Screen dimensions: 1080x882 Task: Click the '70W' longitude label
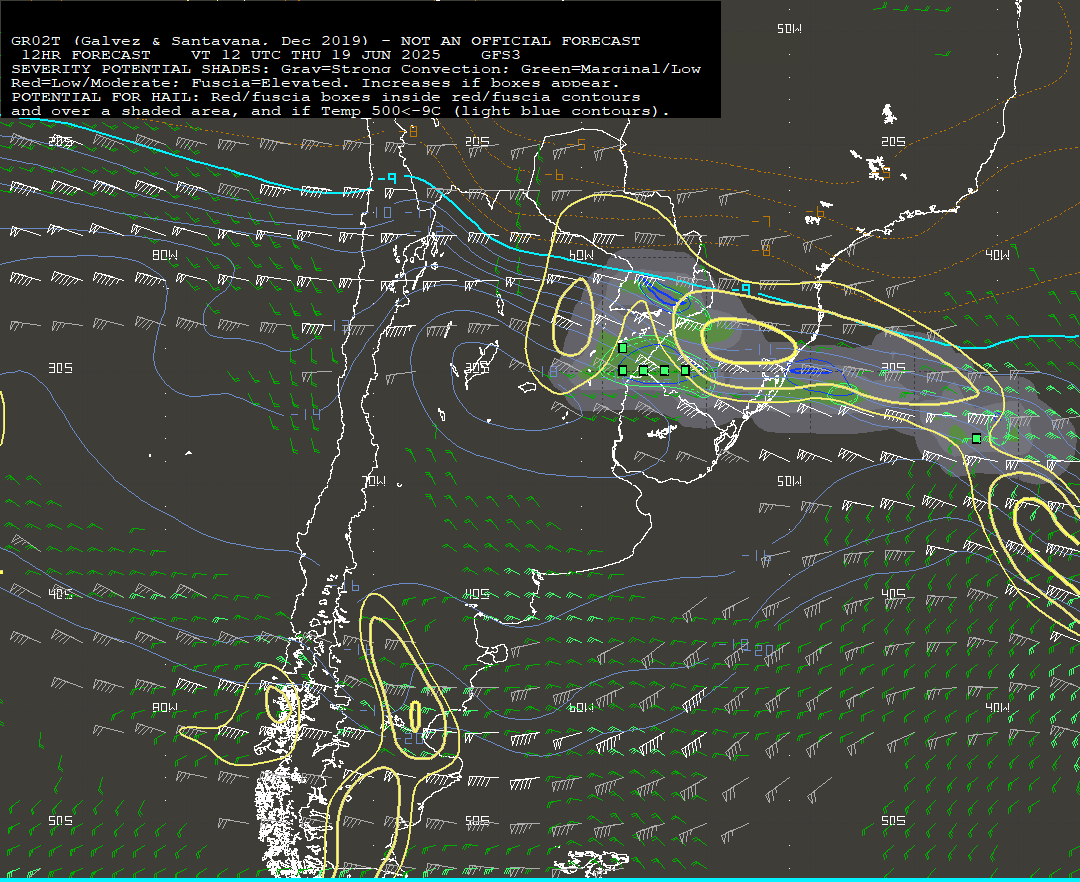click(375, 481)
